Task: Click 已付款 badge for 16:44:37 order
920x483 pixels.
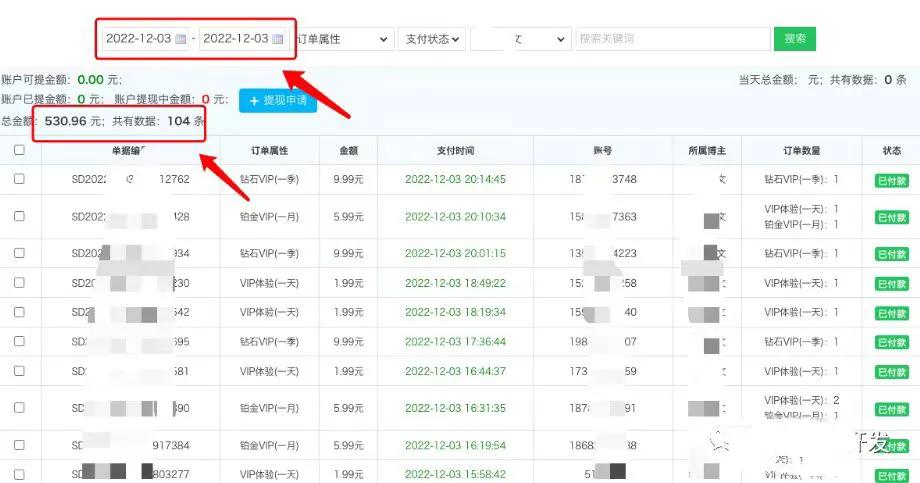Action: (892, 373)
